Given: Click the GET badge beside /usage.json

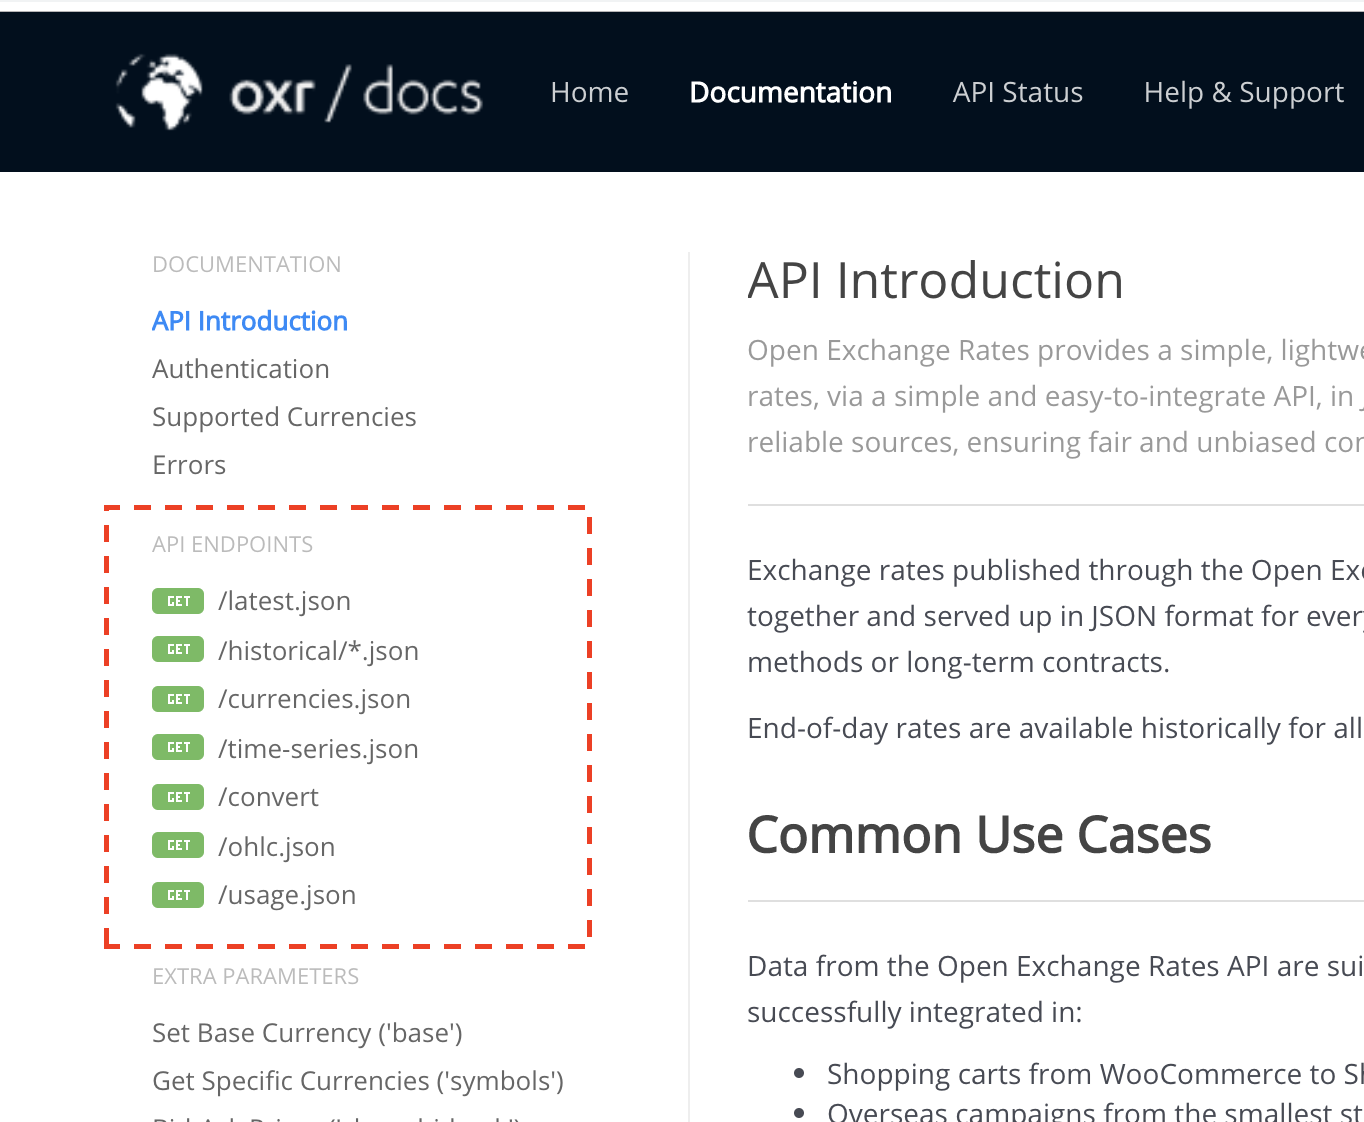Looking at the screenshot, I should 178,895.
